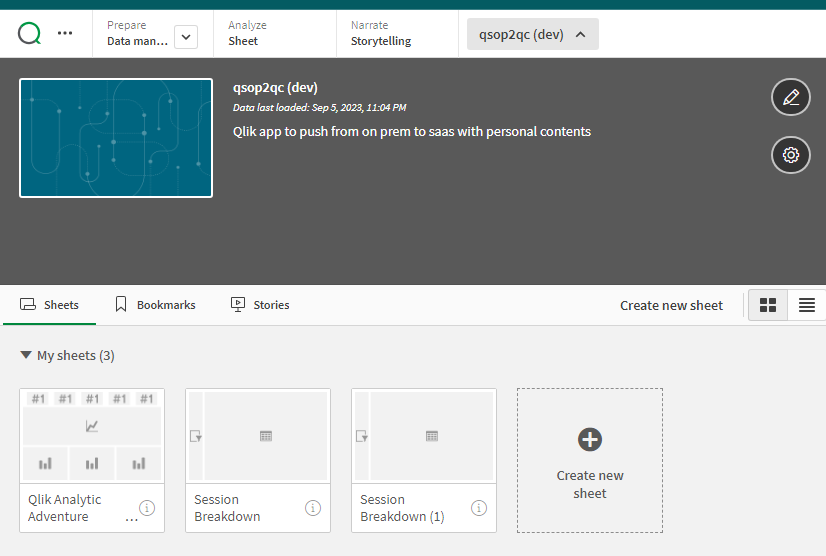This screenshot has height=556, width=826.
Task: Open Session Breakdown (1) sheet thumbnail
Action: pyautogui.click(x=424, y=436)
